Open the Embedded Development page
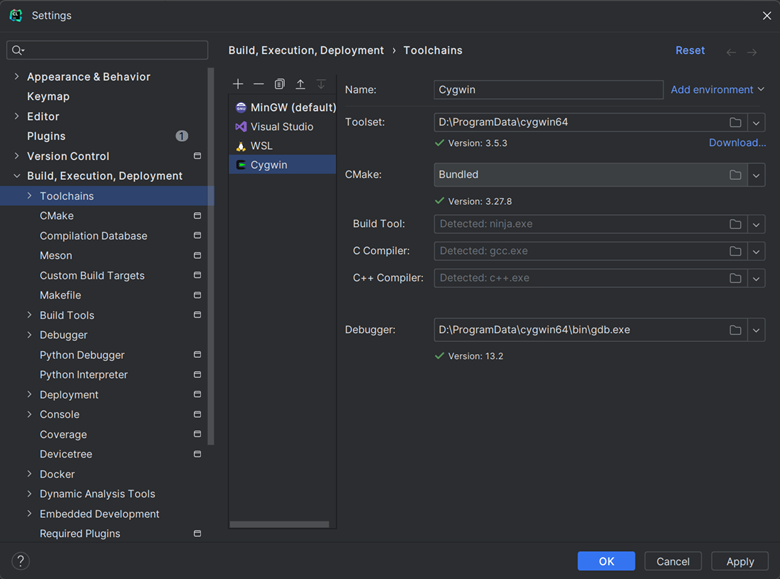This screenshot has height=579, width=780. point(99,514)
